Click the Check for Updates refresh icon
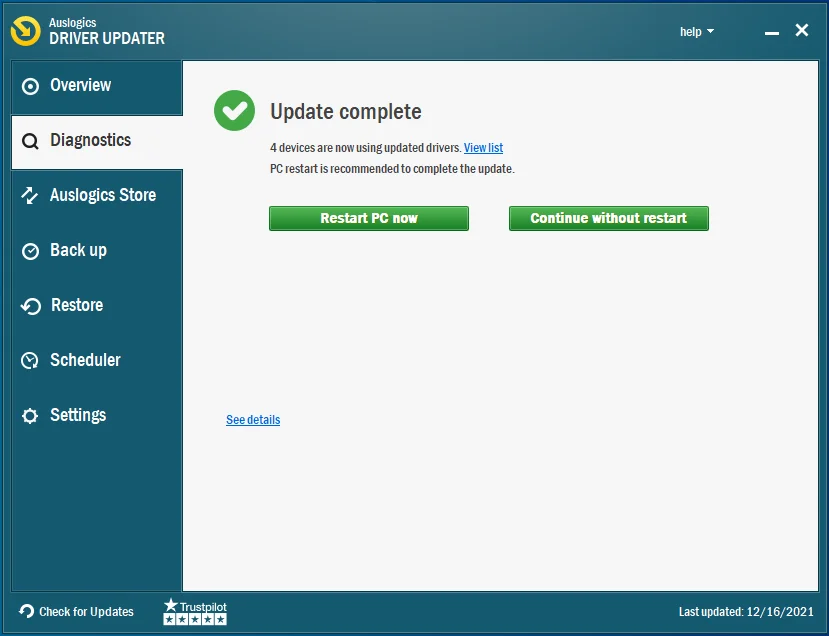This screenshot has height=636, width=829. coord(26,611)
